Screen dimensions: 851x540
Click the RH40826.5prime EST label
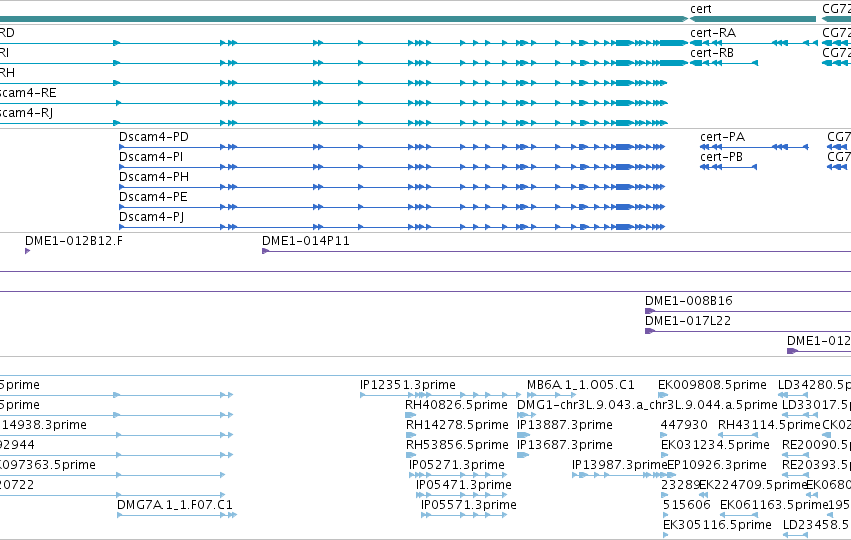pos(456,405)
